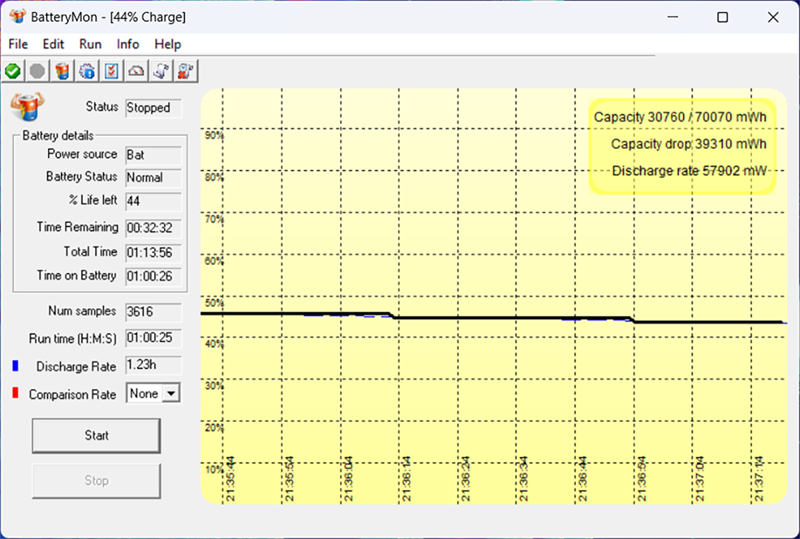Expand the Comparison Rate dropdown arrow
The height and width of the screenshot is (539, 800).
(x=171, y=394)
